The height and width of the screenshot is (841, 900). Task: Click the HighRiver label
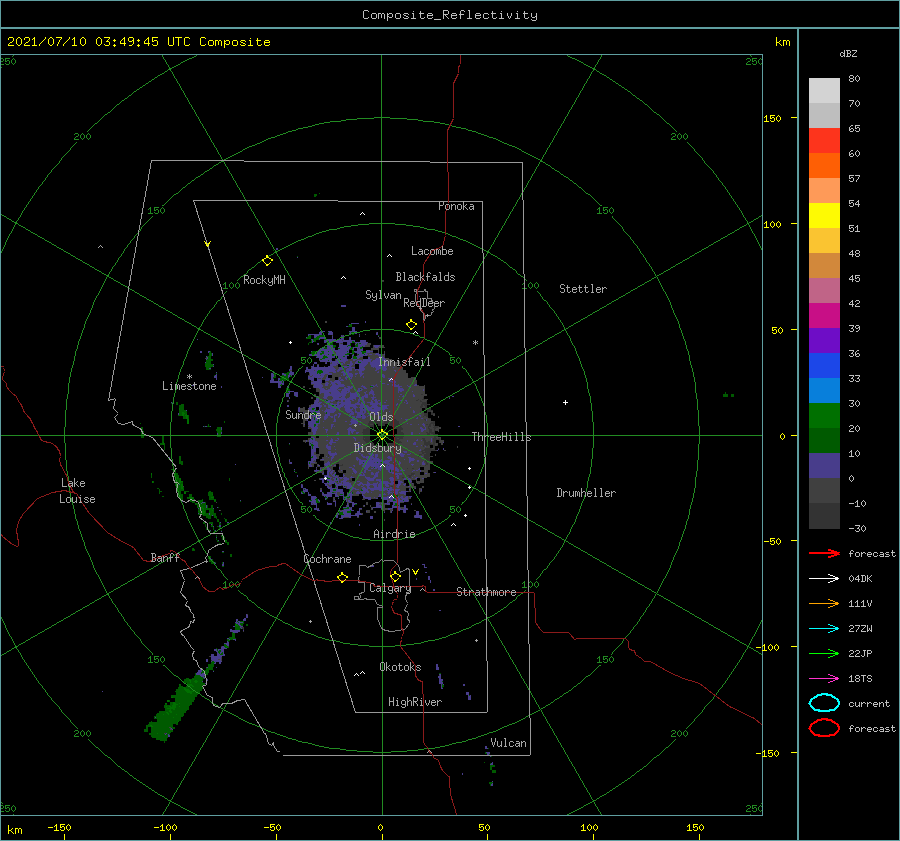coord(415,702)
